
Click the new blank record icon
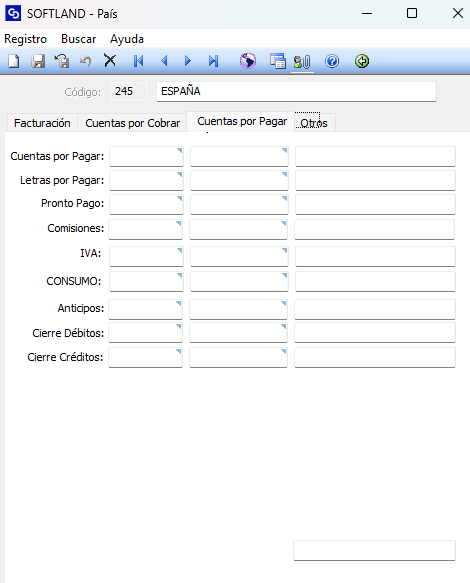14,61
